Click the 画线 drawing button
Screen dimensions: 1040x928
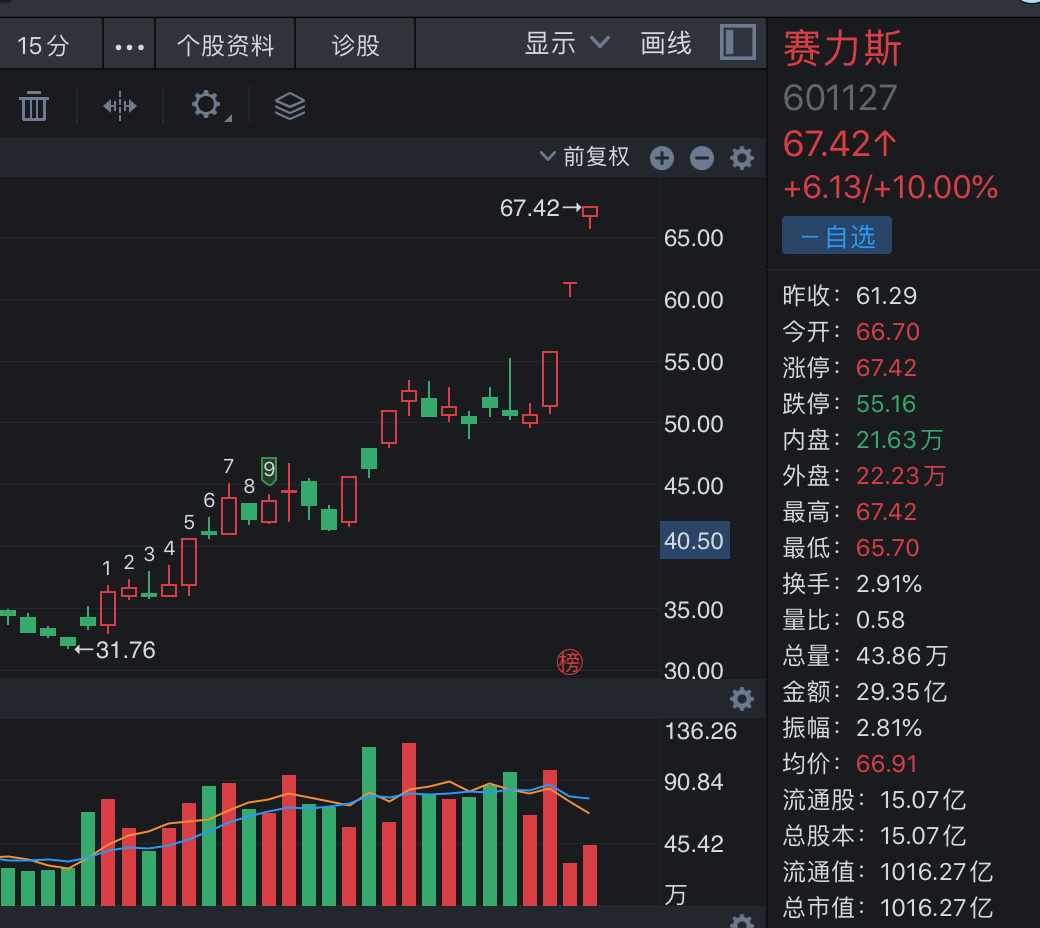pyautogui.click(x=666, y=44)
